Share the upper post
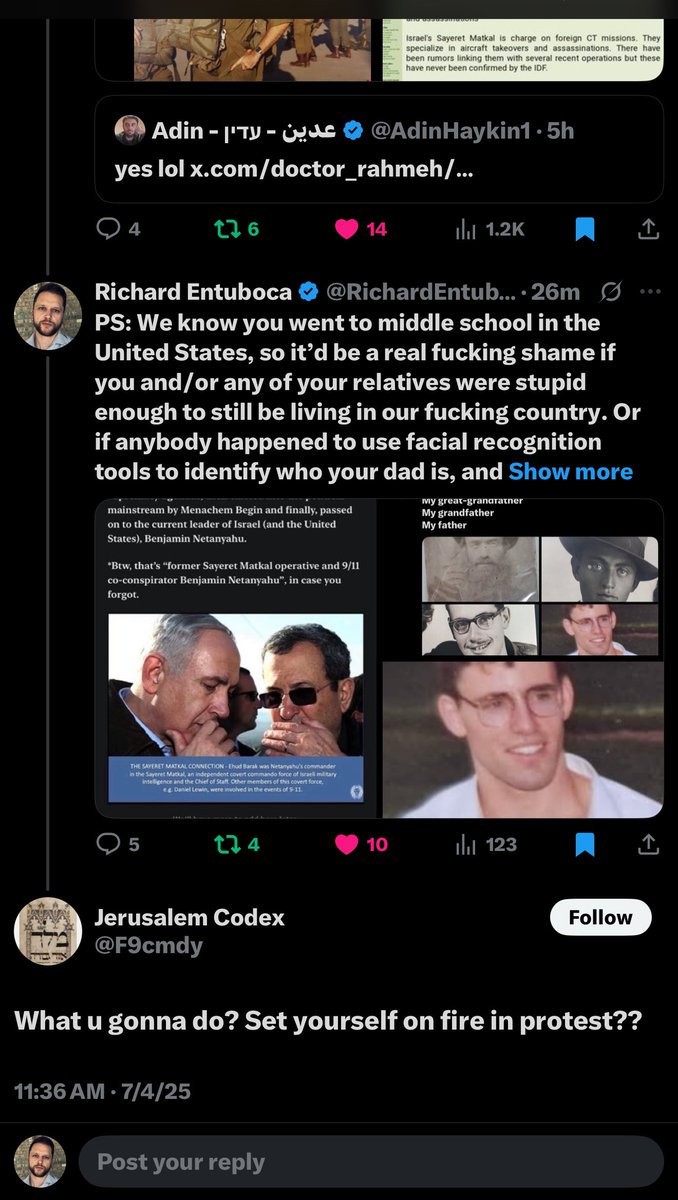The width and height of the screenshot is (678, 1200). (648, 229)
